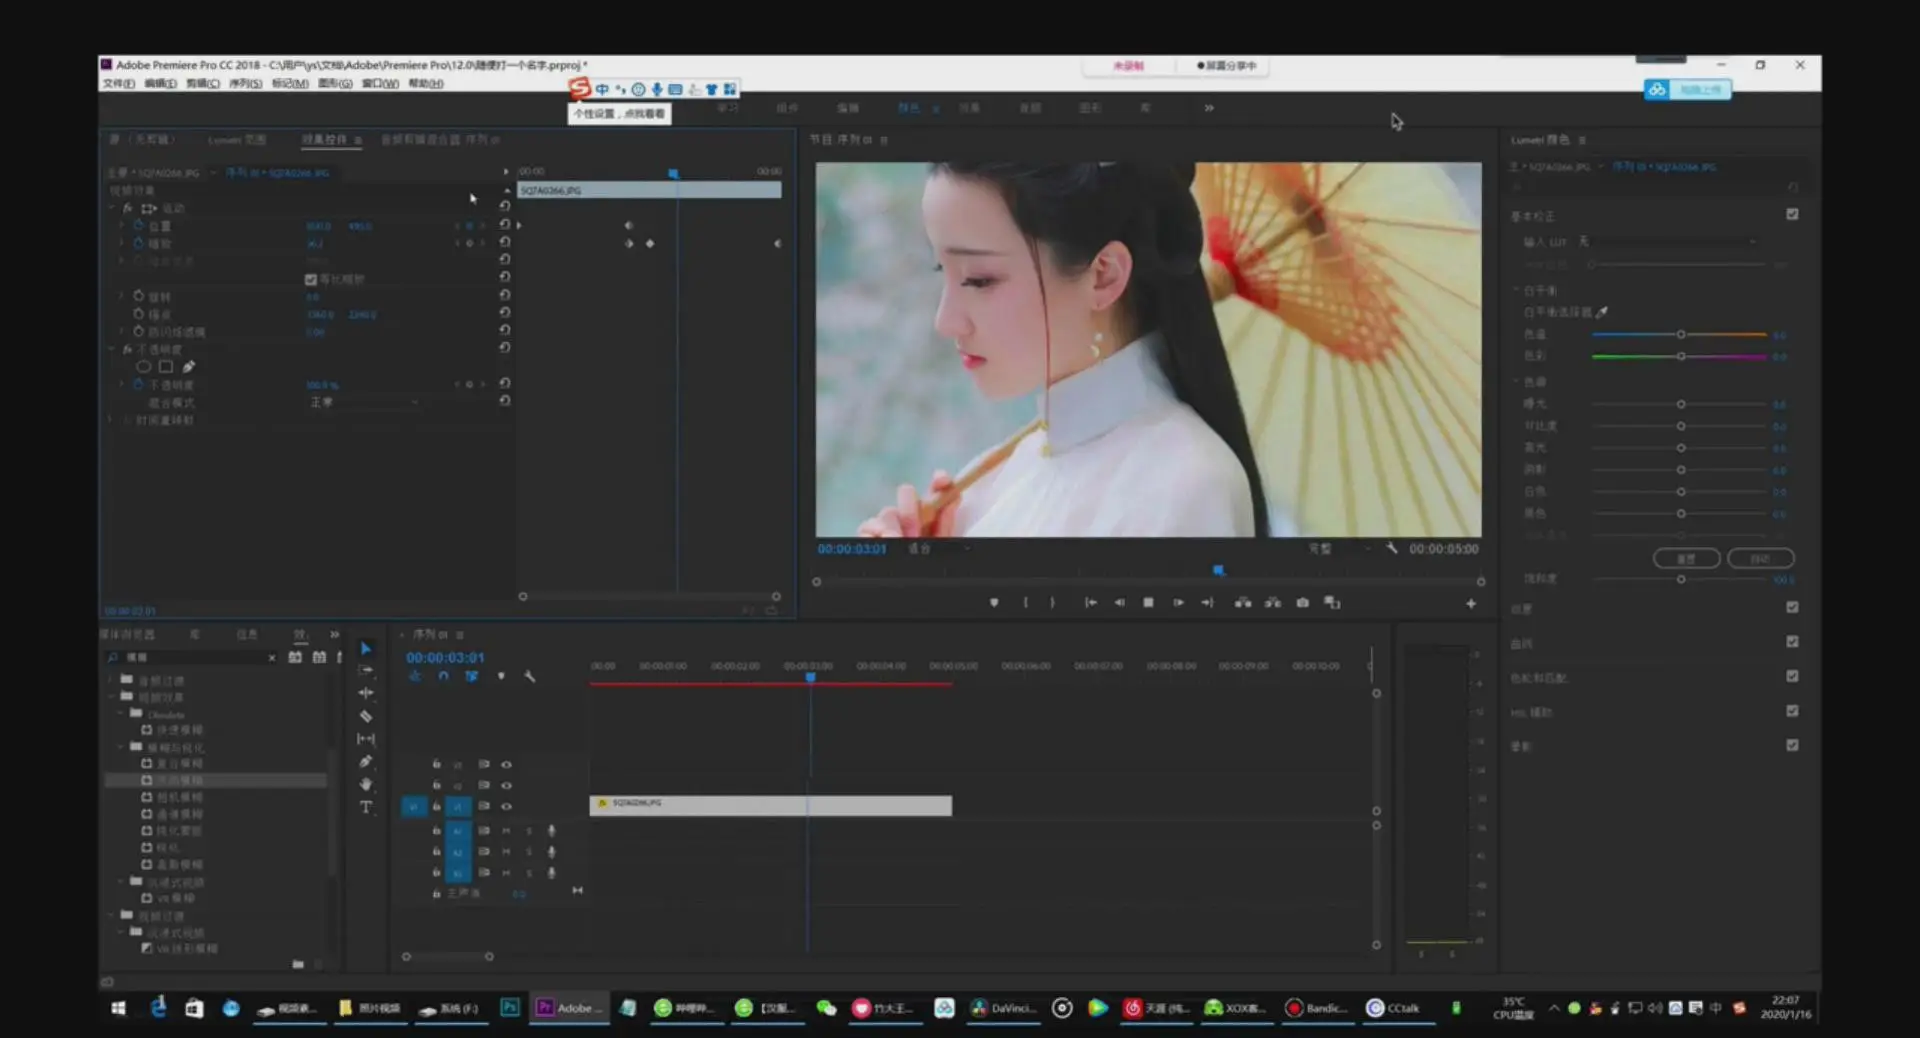Click the Lift button in Program monitor
This screenshot has width=1920, height=1038.
coord(1243,603)
